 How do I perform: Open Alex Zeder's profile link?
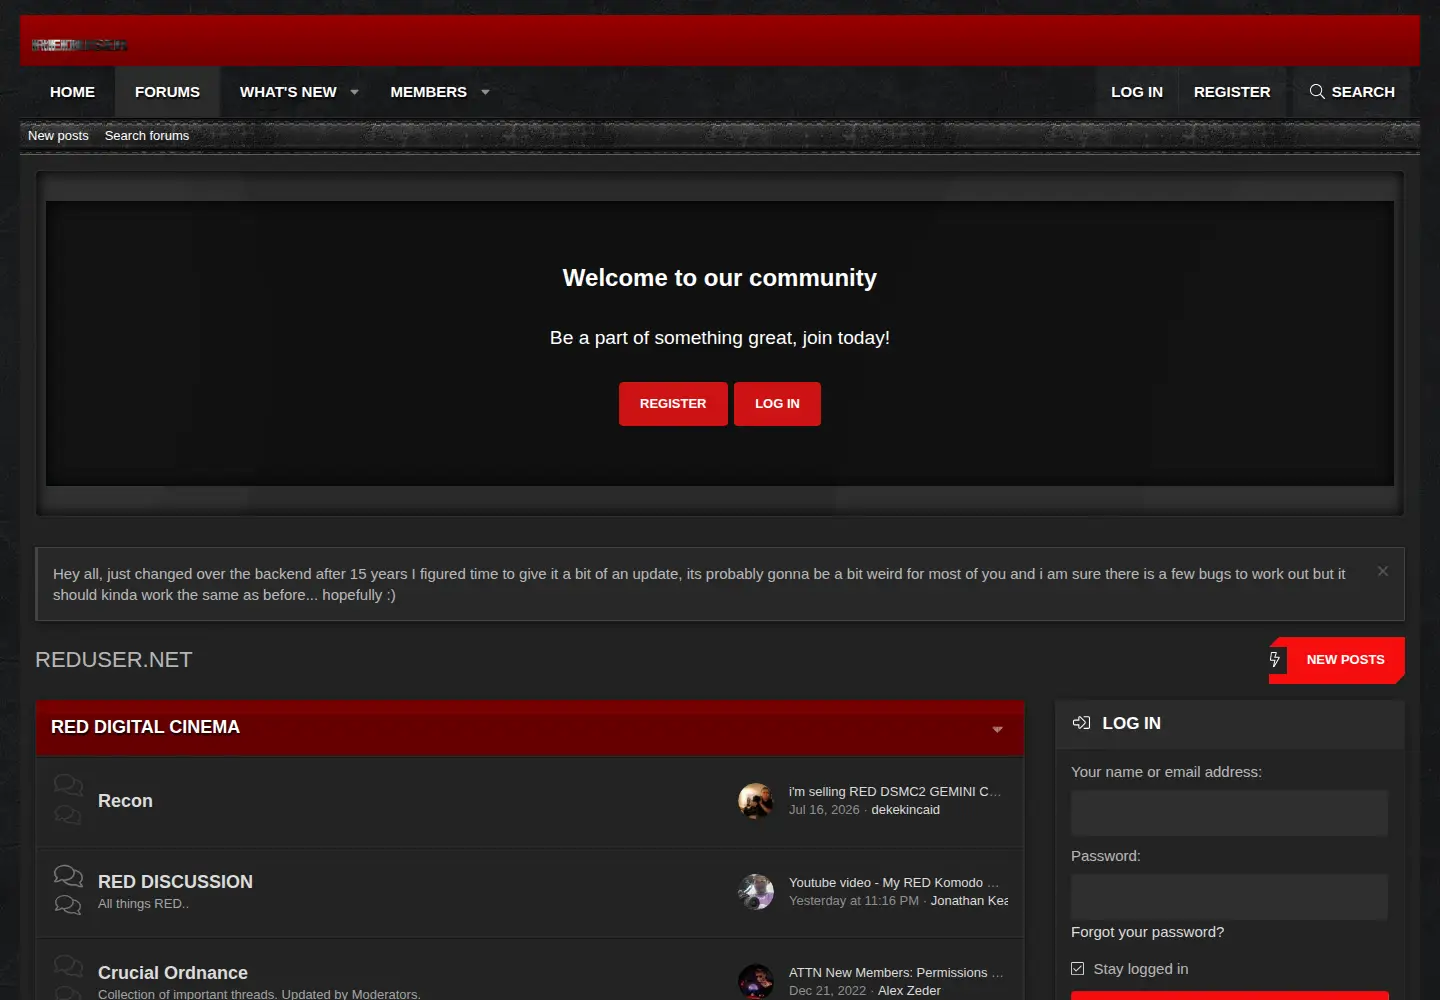coord(909,991)
